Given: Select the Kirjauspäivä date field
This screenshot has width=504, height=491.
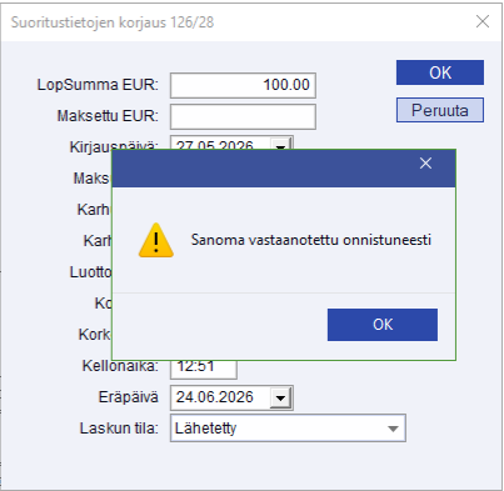Looking at the screenshot, I should [221, 143].
